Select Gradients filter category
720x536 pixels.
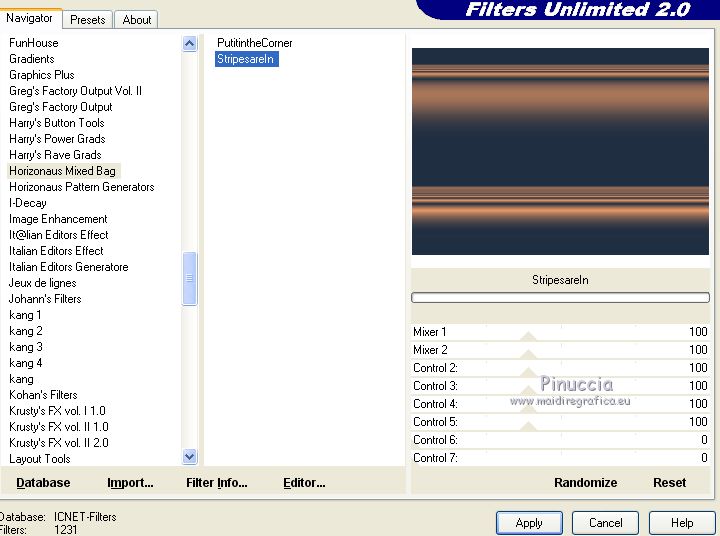coord(32,59)
